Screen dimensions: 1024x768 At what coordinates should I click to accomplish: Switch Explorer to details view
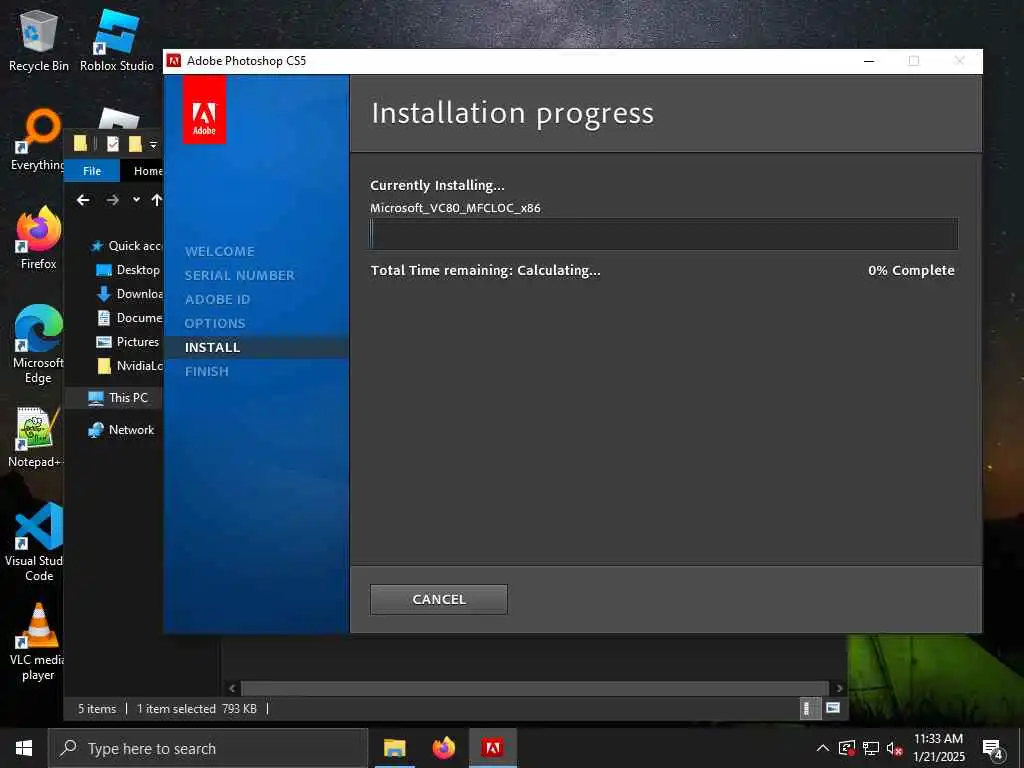pos(808,709)
